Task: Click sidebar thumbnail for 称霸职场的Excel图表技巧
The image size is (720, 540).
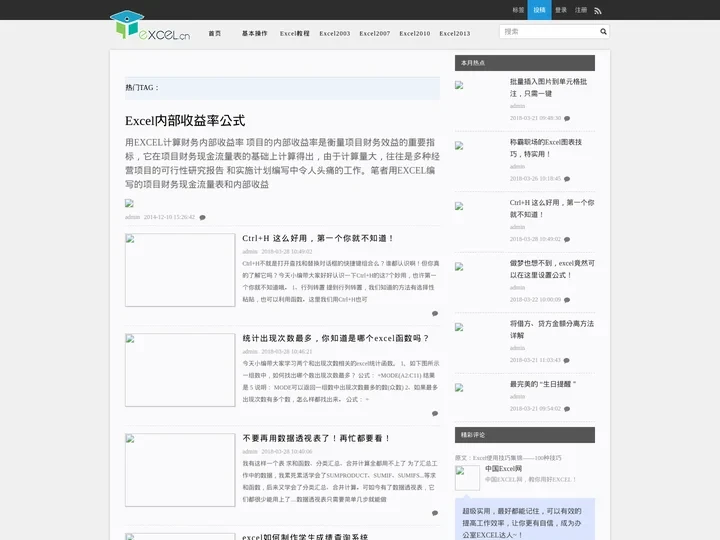Action: click(x=459, y=146)
